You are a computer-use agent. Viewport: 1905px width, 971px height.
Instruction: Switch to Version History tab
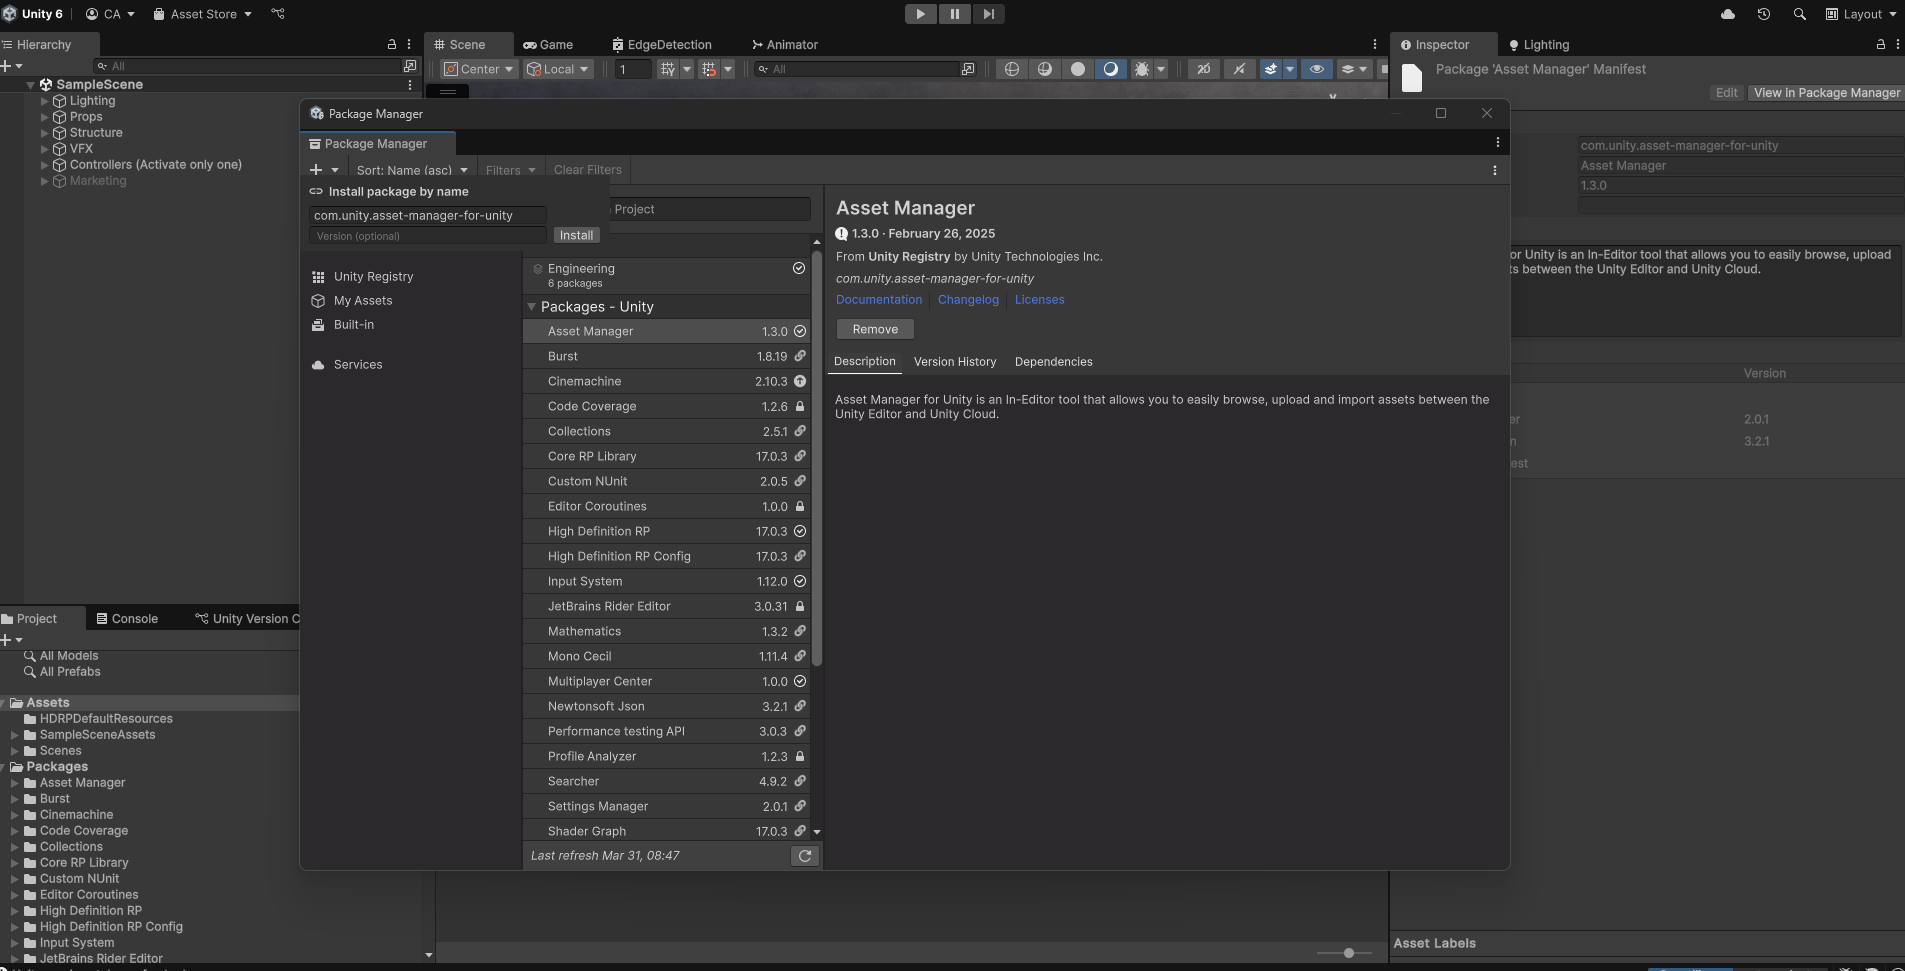coord(955,362)
